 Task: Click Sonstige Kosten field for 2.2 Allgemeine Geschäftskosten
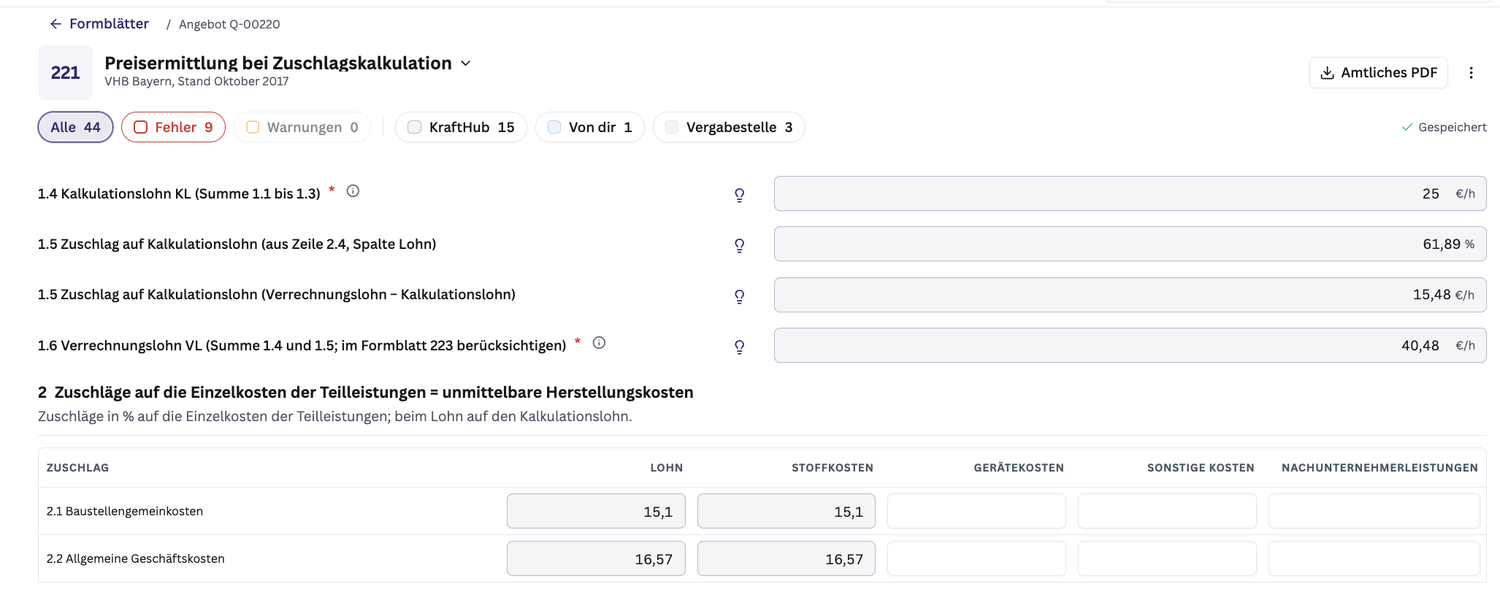[1167, 559]
